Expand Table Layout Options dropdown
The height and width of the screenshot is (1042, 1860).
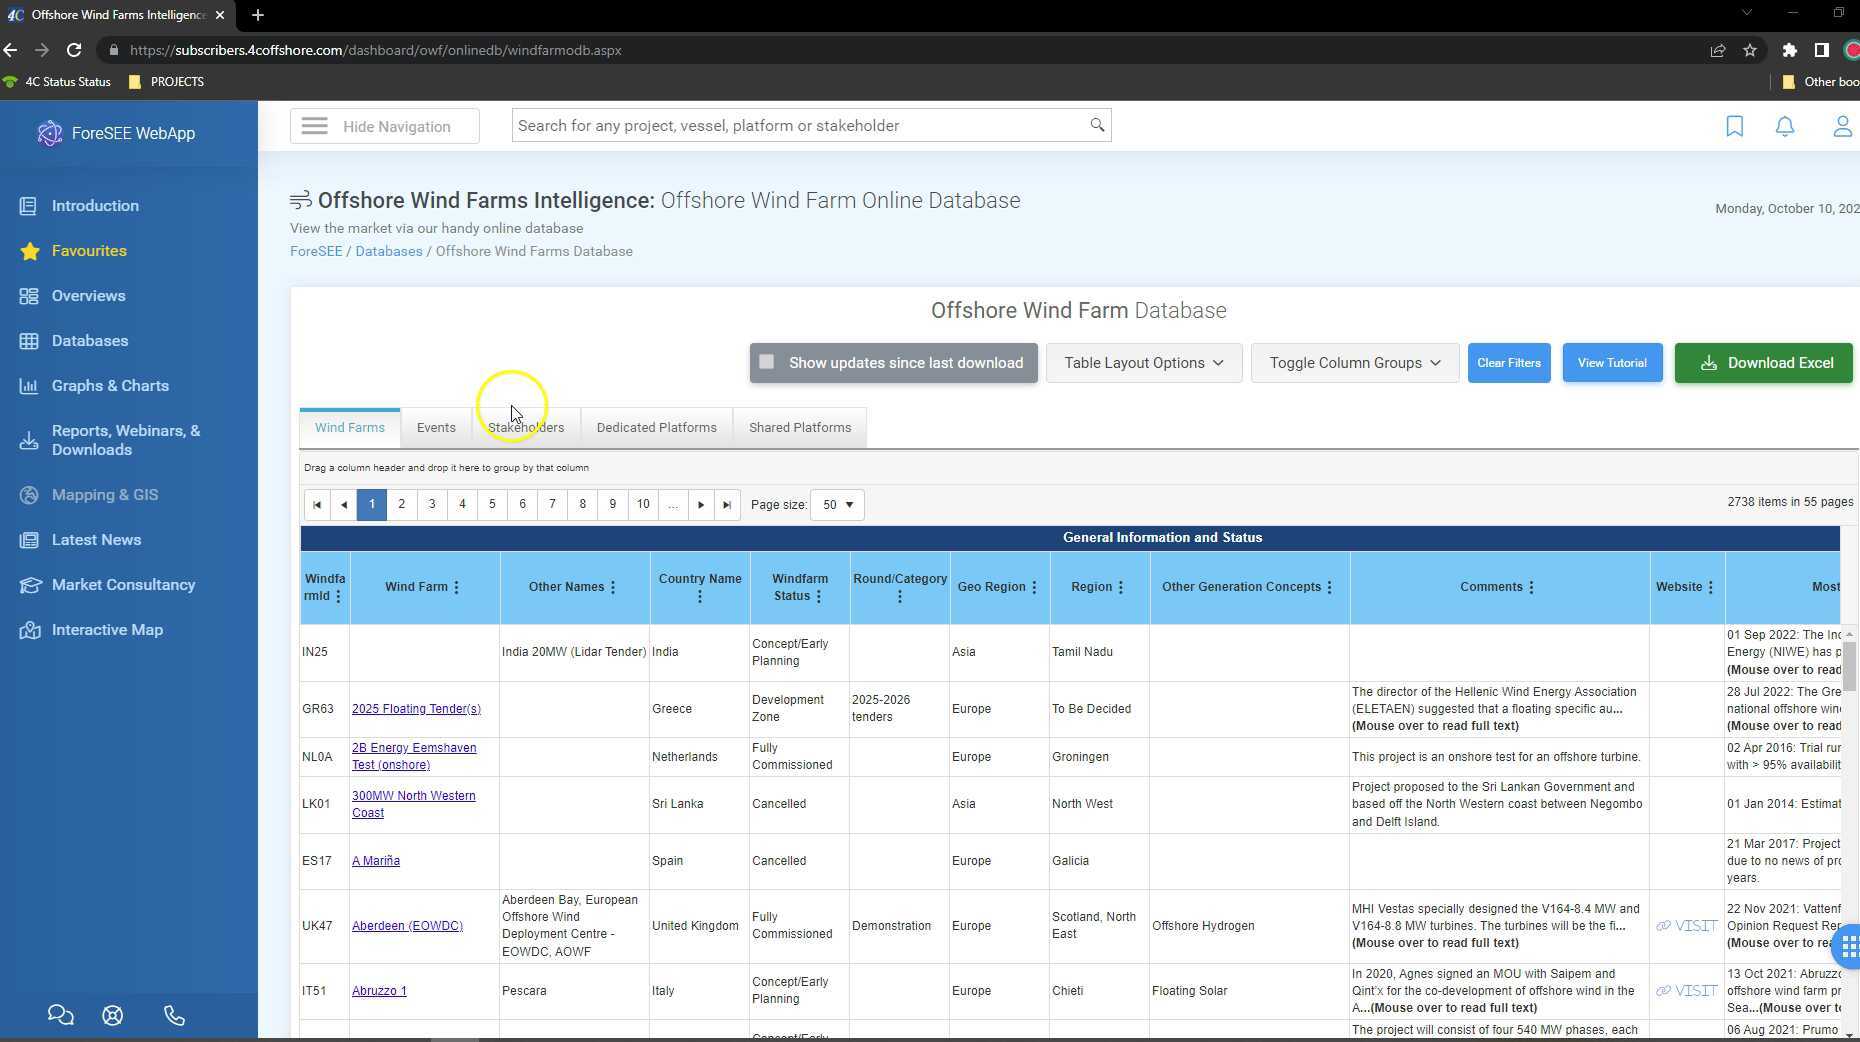pos(1143,363)
